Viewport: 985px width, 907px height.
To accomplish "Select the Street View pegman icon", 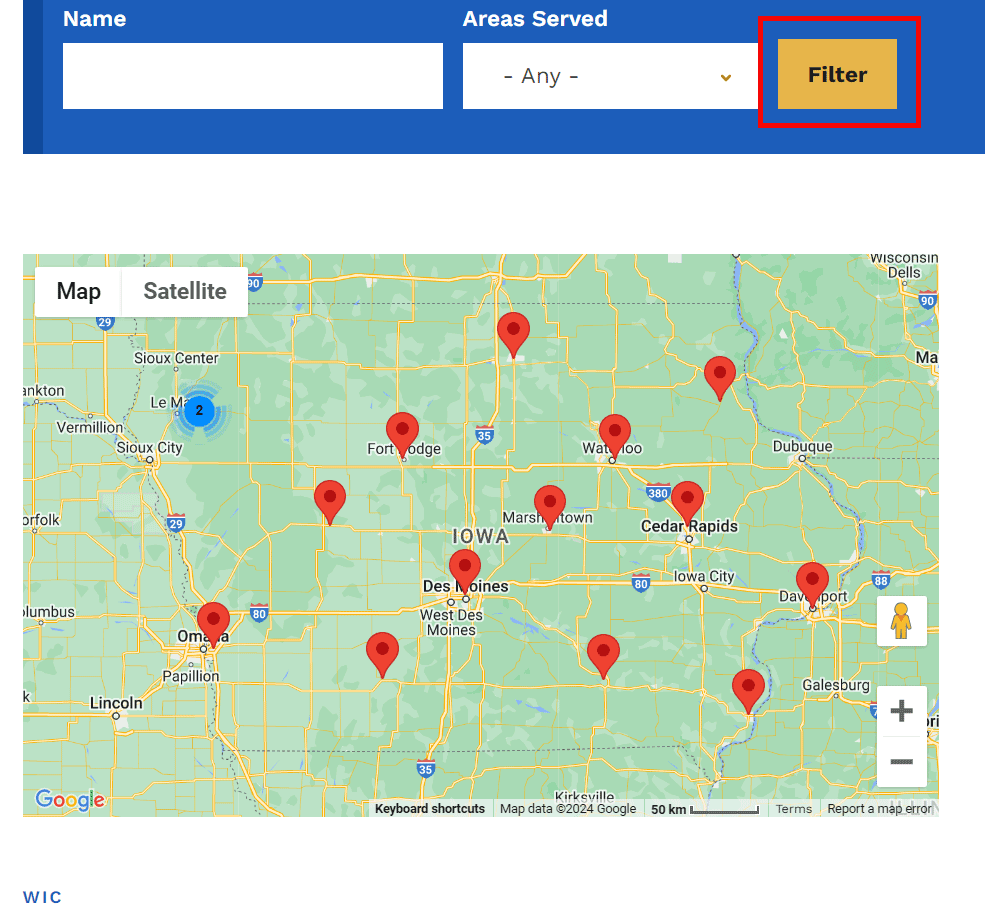I will tap(901, 621).
